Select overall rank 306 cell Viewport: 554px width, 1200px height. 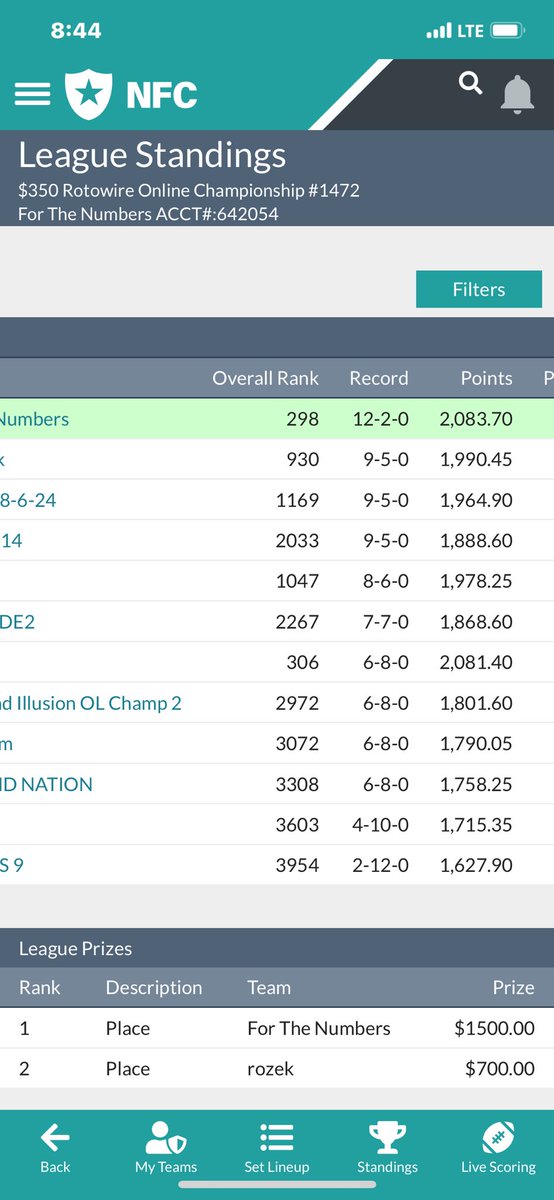(x=302, y=662)
